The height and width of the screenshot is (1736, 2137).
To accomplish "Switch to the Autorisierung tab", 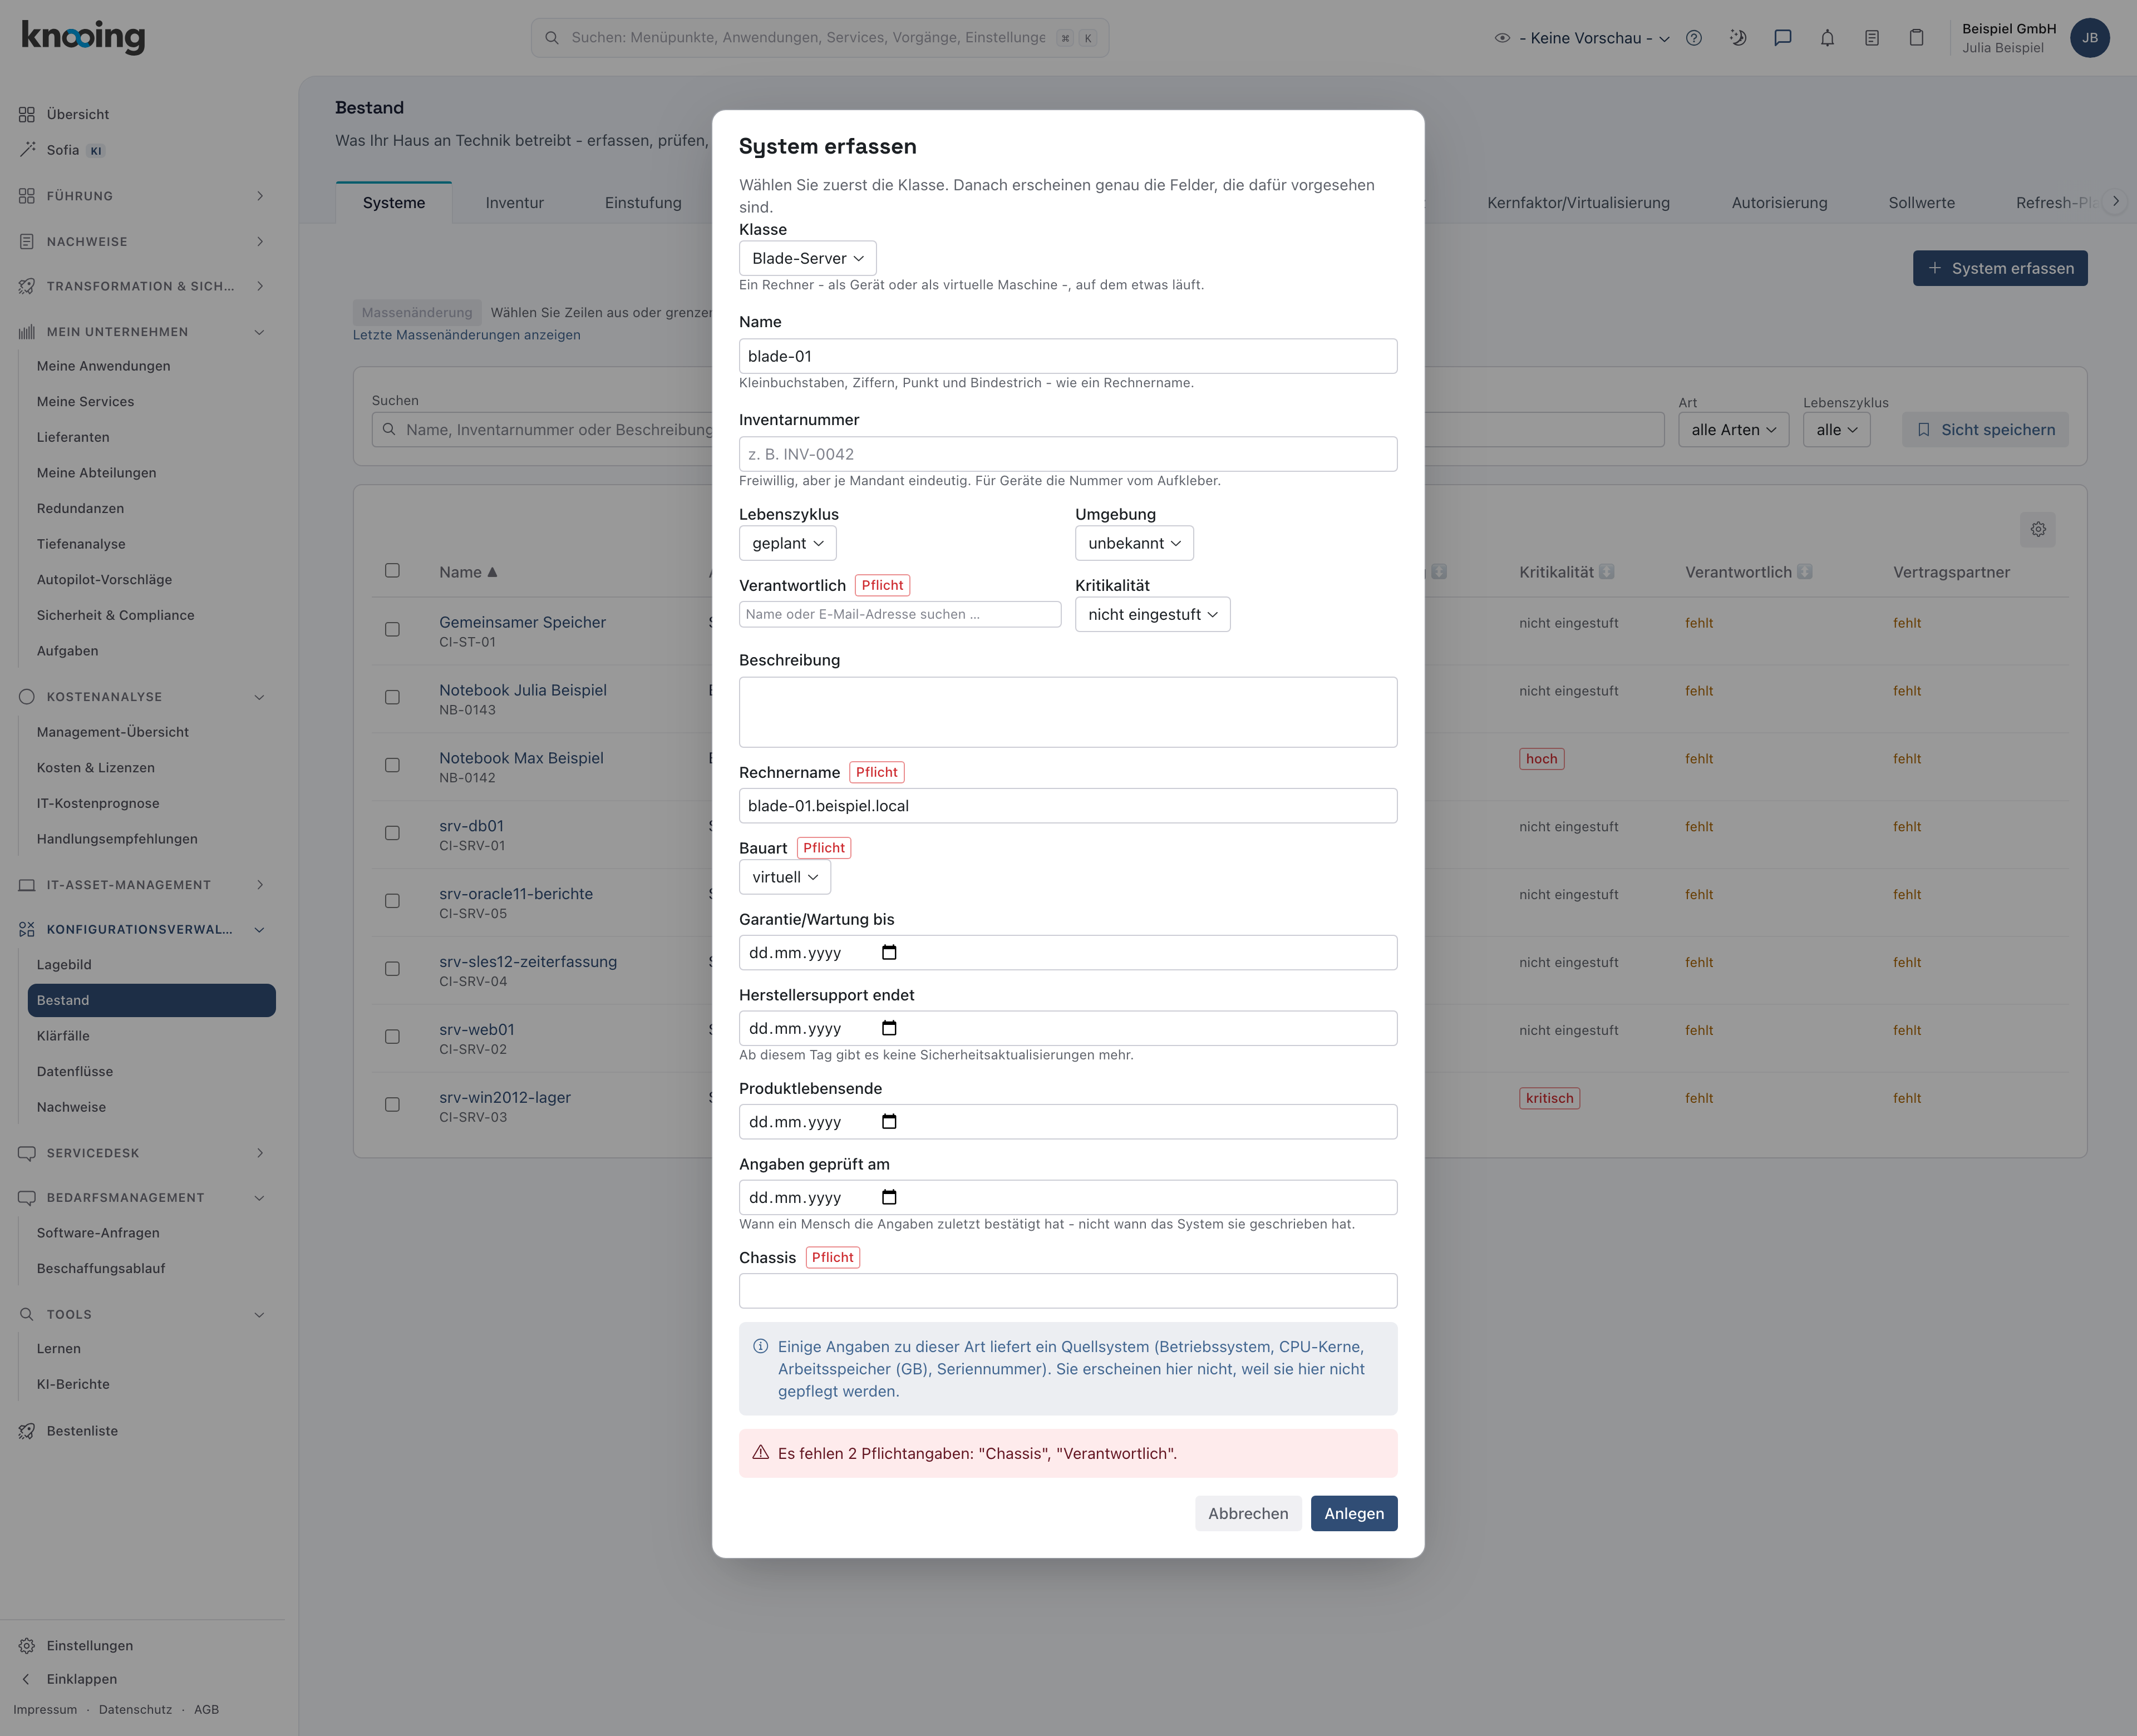I will 1779,202.
